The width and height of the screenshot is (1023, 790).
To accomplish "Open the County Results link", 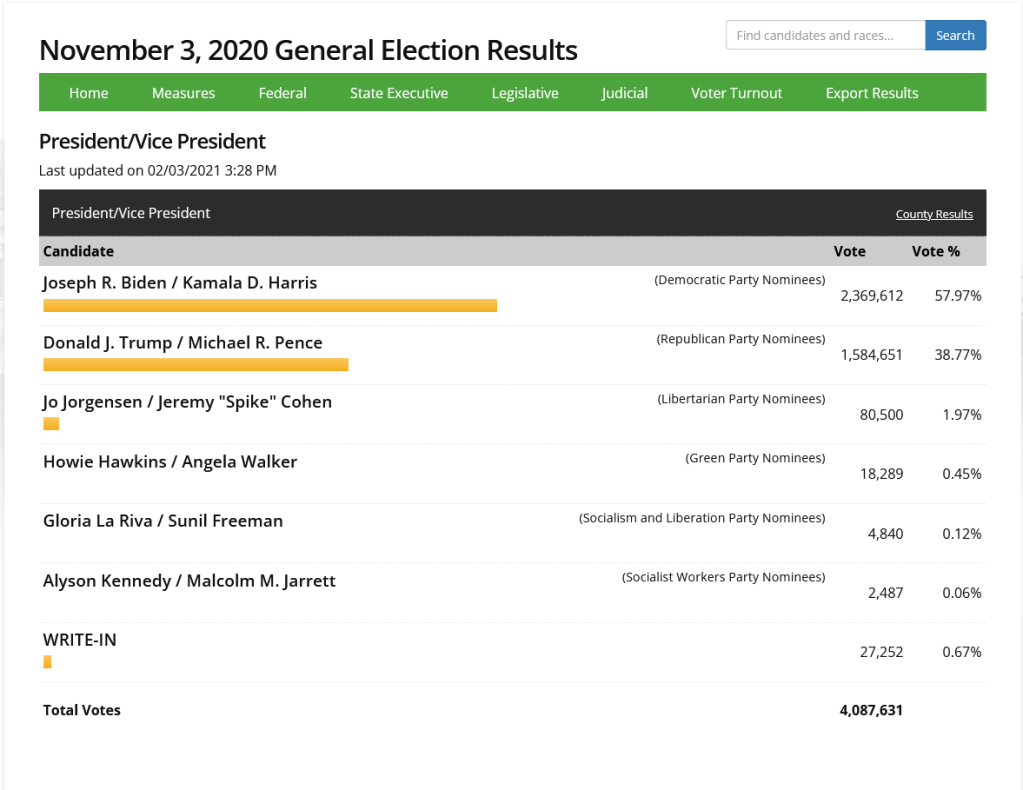I will [934, 214].
